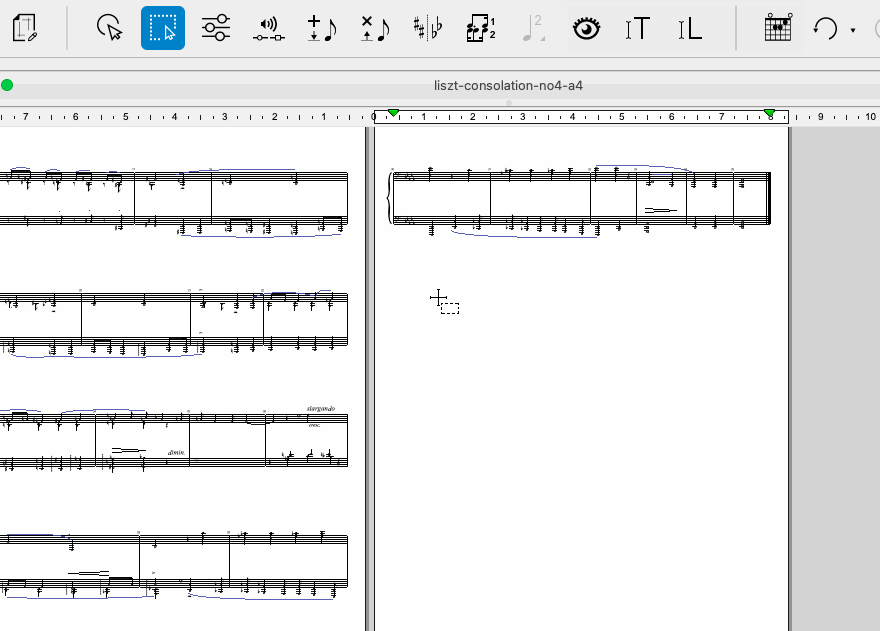Select the voices 1 and 2 tool
Viewport: 880px width, 631px height.
coord(481,28)
